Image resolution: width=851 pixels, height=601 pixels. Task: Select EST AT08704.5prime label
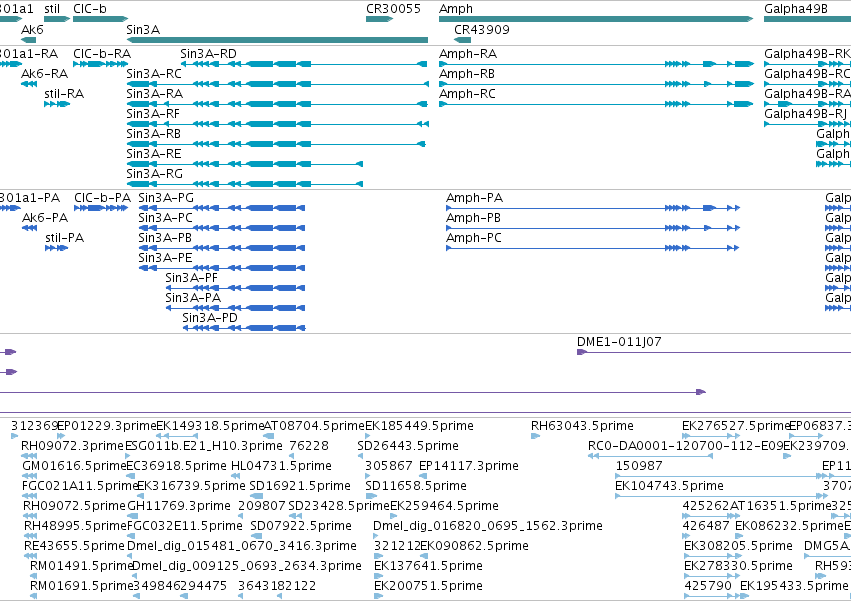coord(314,426)
